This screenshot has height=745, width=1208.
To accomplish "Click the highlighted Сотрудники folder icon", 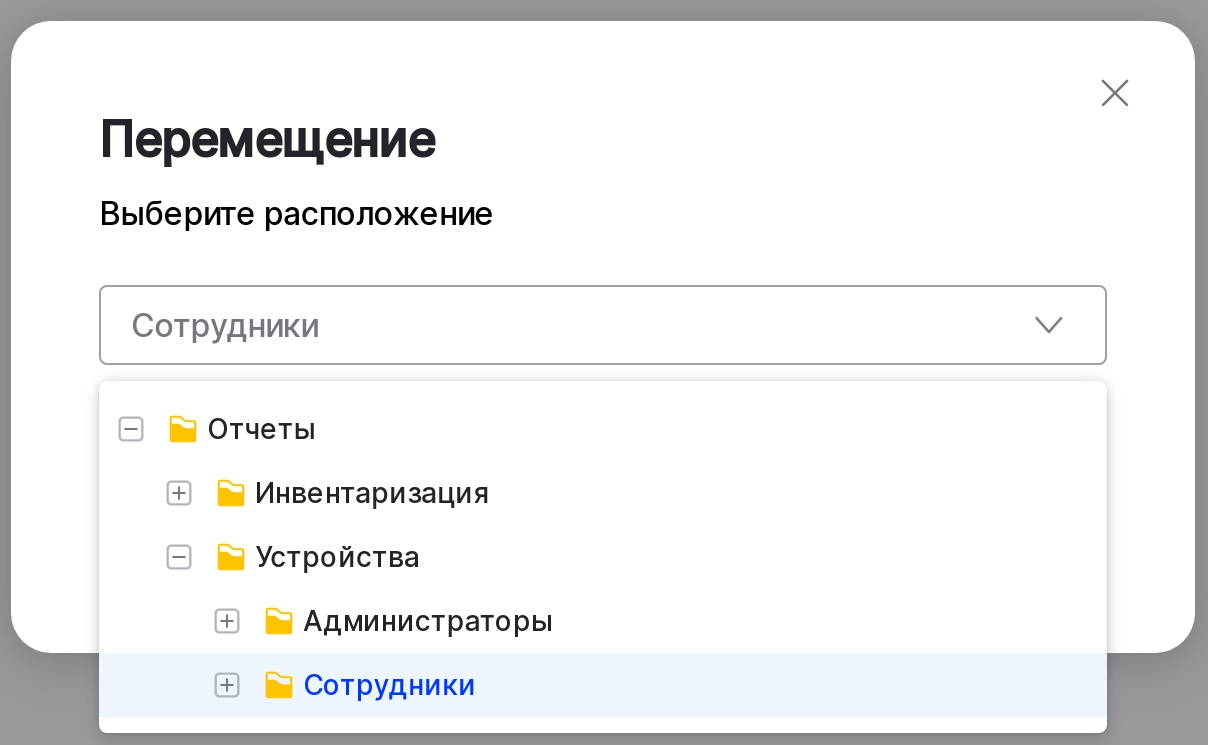I will 279,685.
